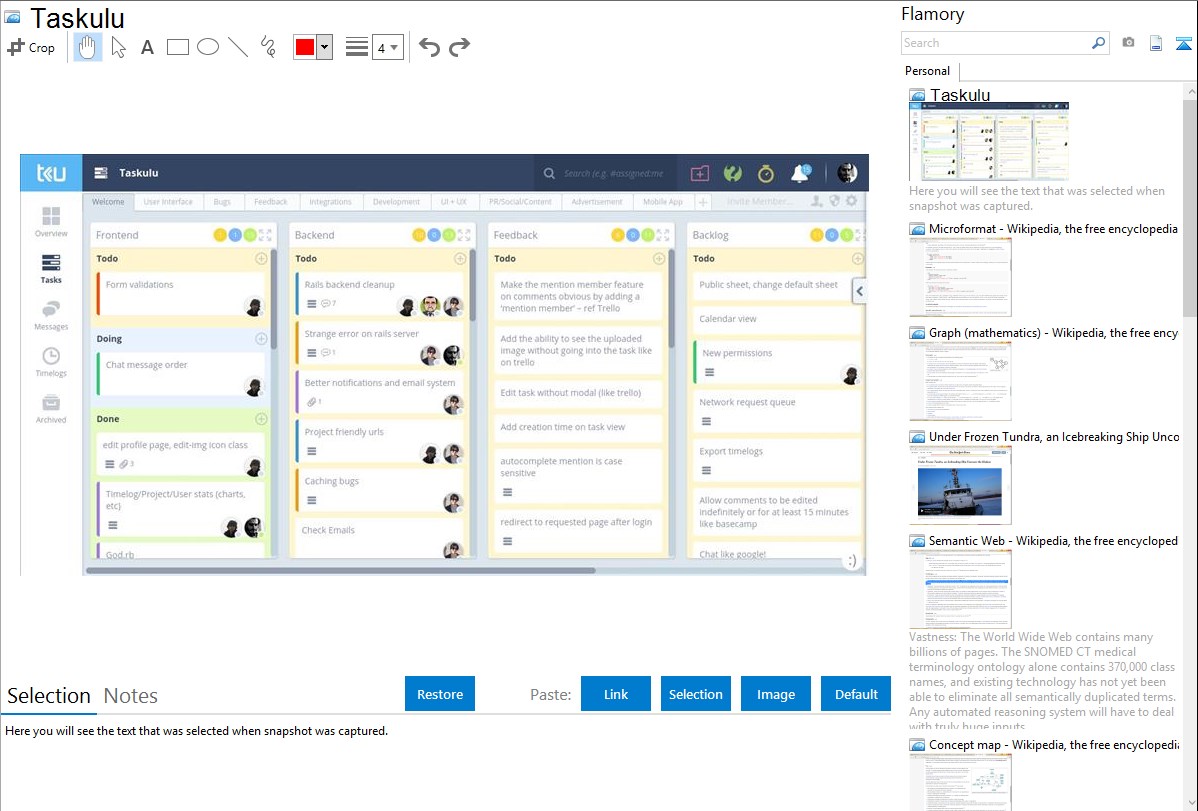Open the Graph (mathematics) Wikipedia snapshot thumbnail
The width and height of the screenshot is (1198, 811).
(x=960, y=380)
